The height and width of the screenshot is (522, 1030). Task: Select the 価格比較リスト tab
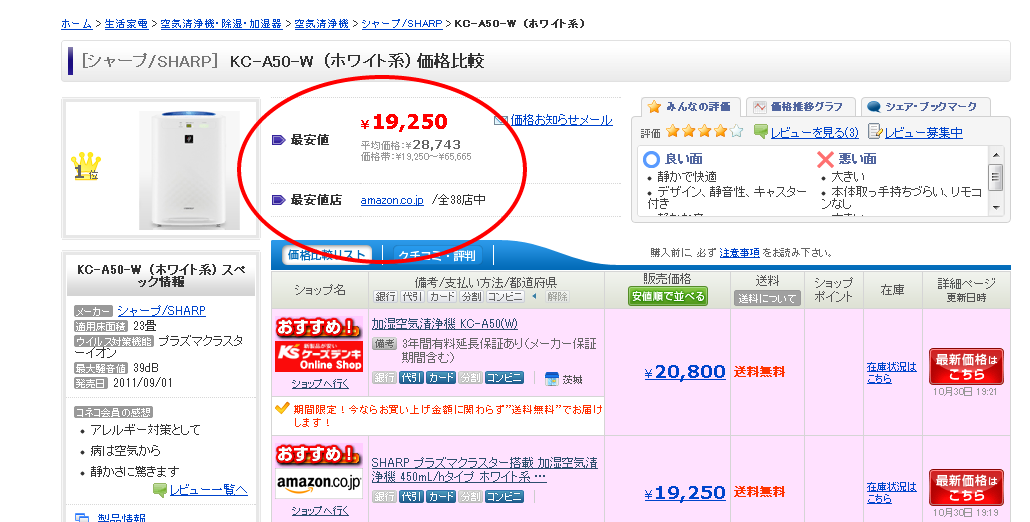coord(327,255)
